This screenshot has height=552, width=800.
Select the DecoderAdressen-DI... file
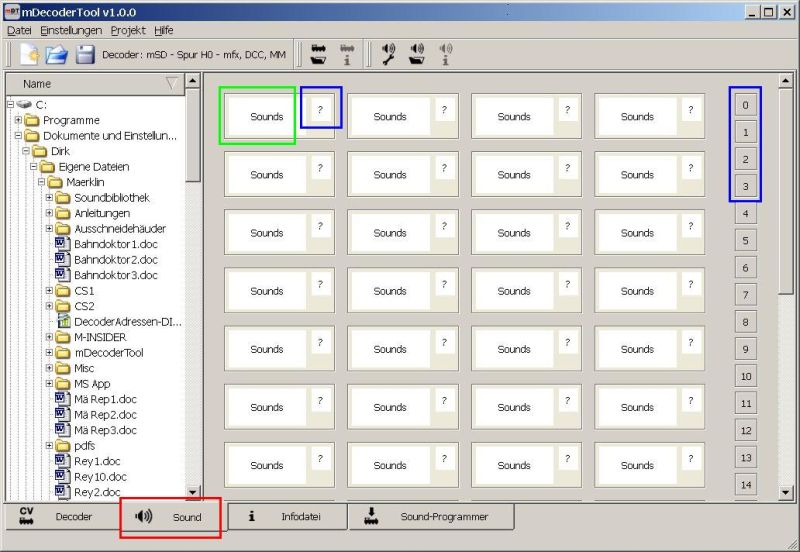(x=119, y=321)
